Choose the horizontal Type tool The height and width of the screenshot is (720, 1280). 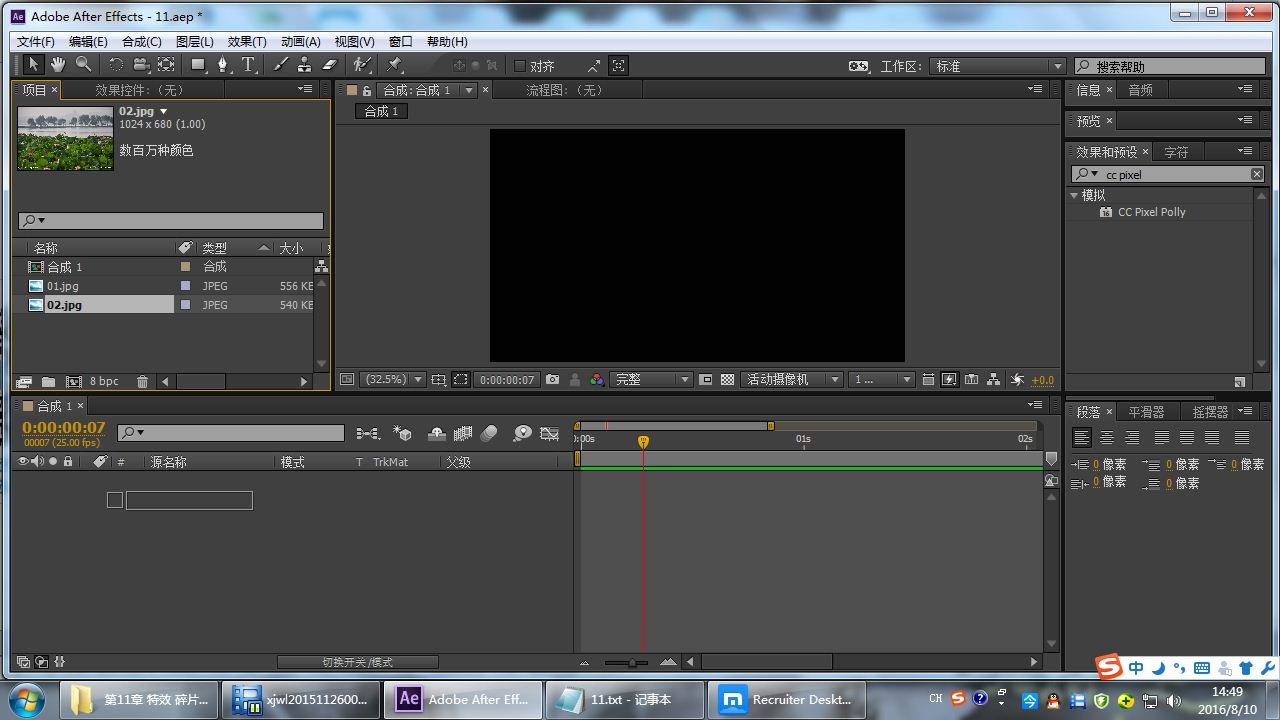tap(248, 65)
